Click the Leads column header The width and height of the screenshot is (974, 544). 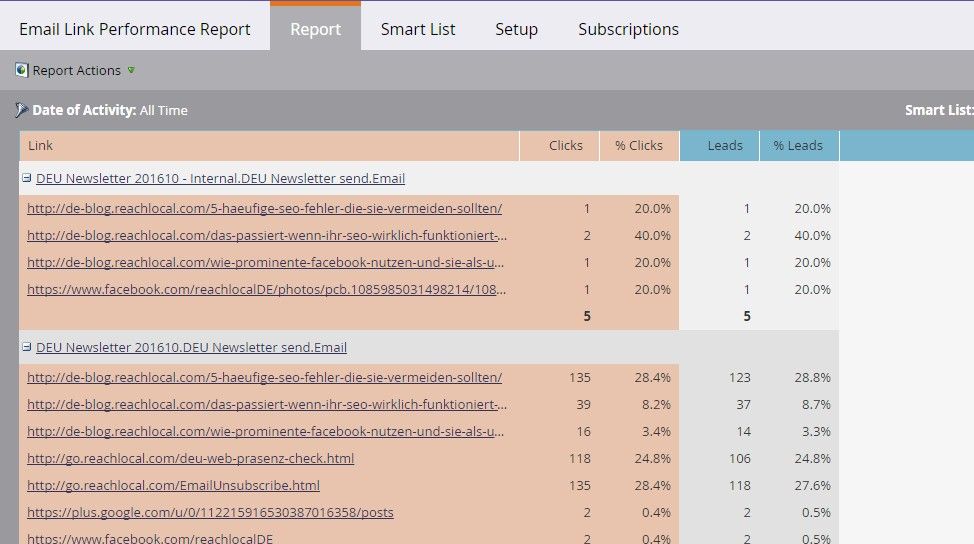724,146
